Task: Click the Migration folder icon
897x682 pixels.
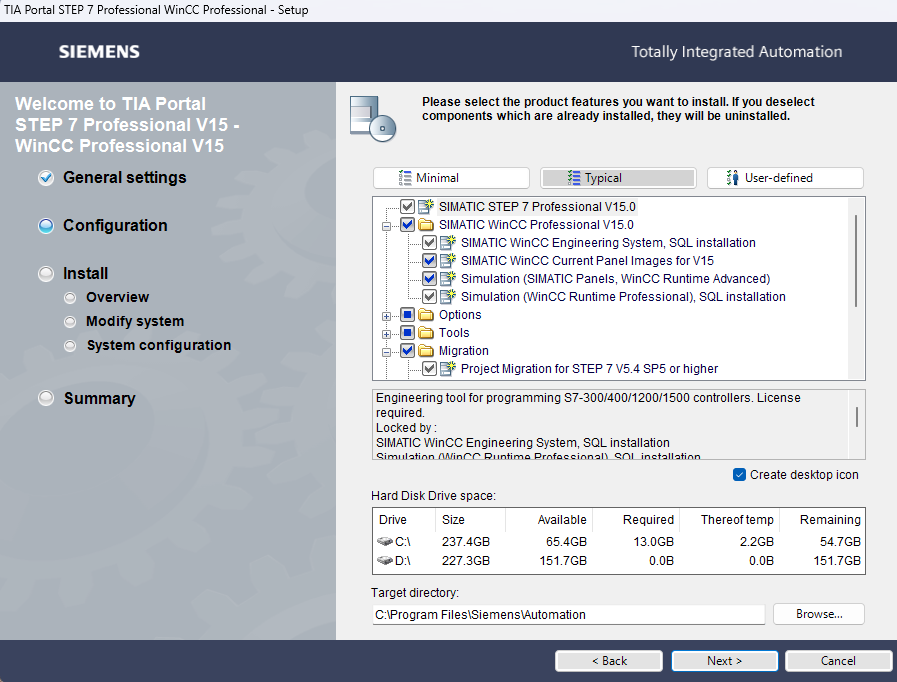Action: (426, 351)
